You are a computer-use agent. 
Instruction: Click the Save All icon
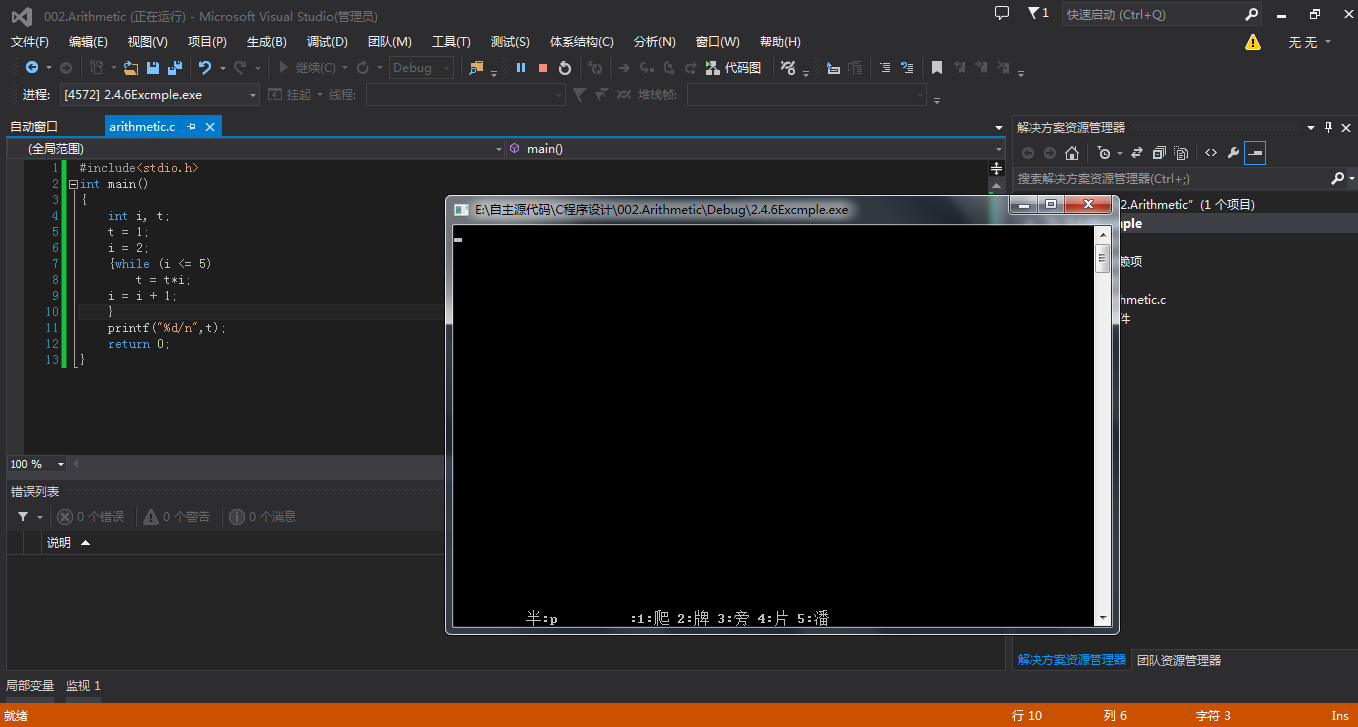tap(175, 68)
